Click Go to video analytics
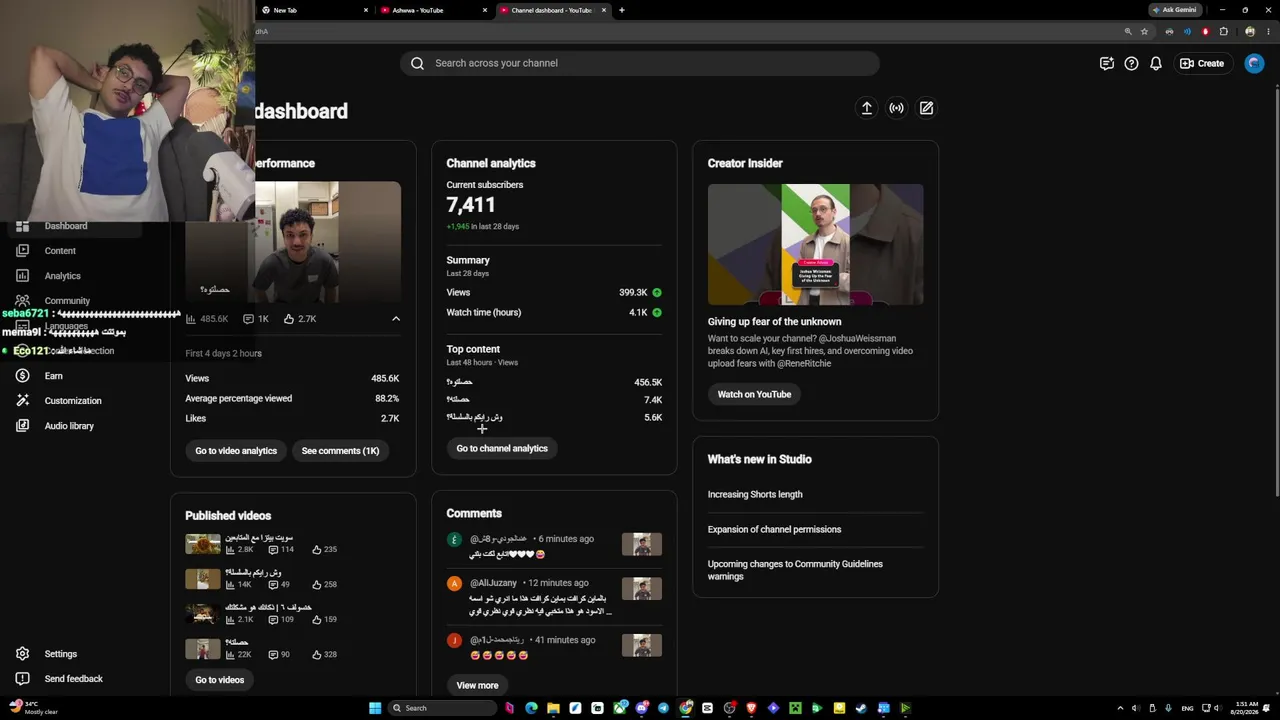Viewport: 1280px width, 720px height. 236,451
